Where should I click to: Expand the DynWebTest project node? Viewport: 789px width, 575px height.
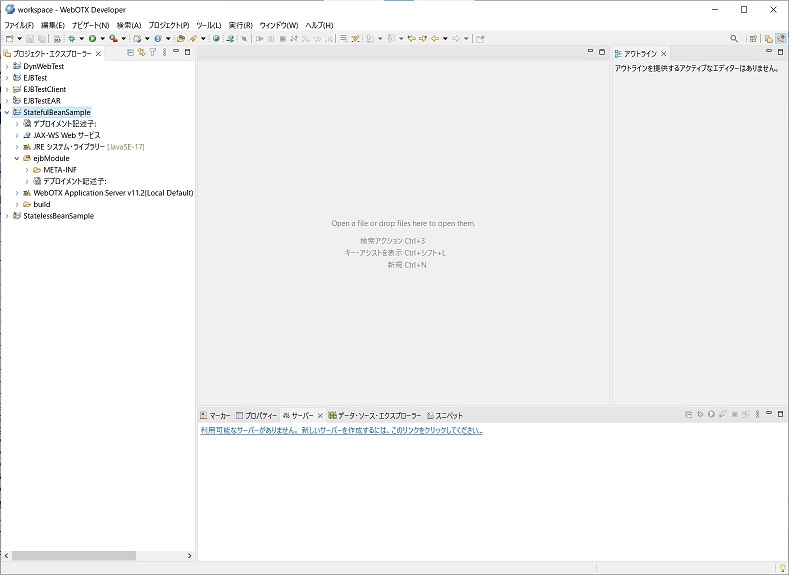6,66
